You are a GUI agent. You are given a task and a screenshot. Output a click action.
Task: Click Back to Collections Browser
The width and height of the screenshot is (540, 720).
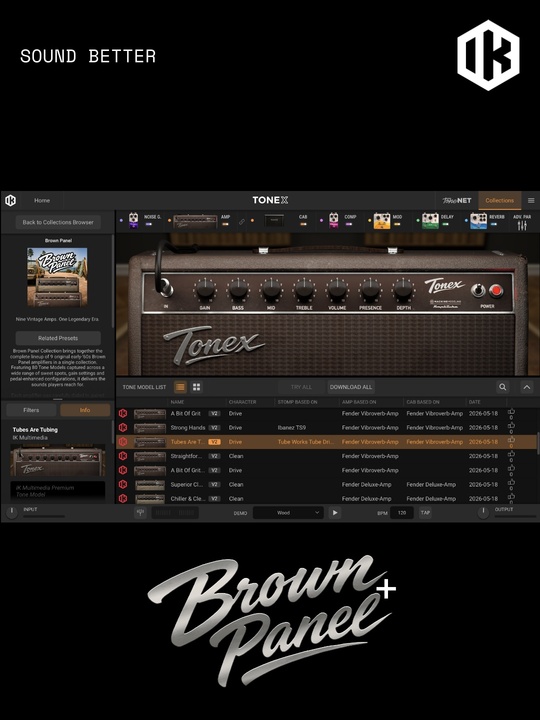[58, 222]
